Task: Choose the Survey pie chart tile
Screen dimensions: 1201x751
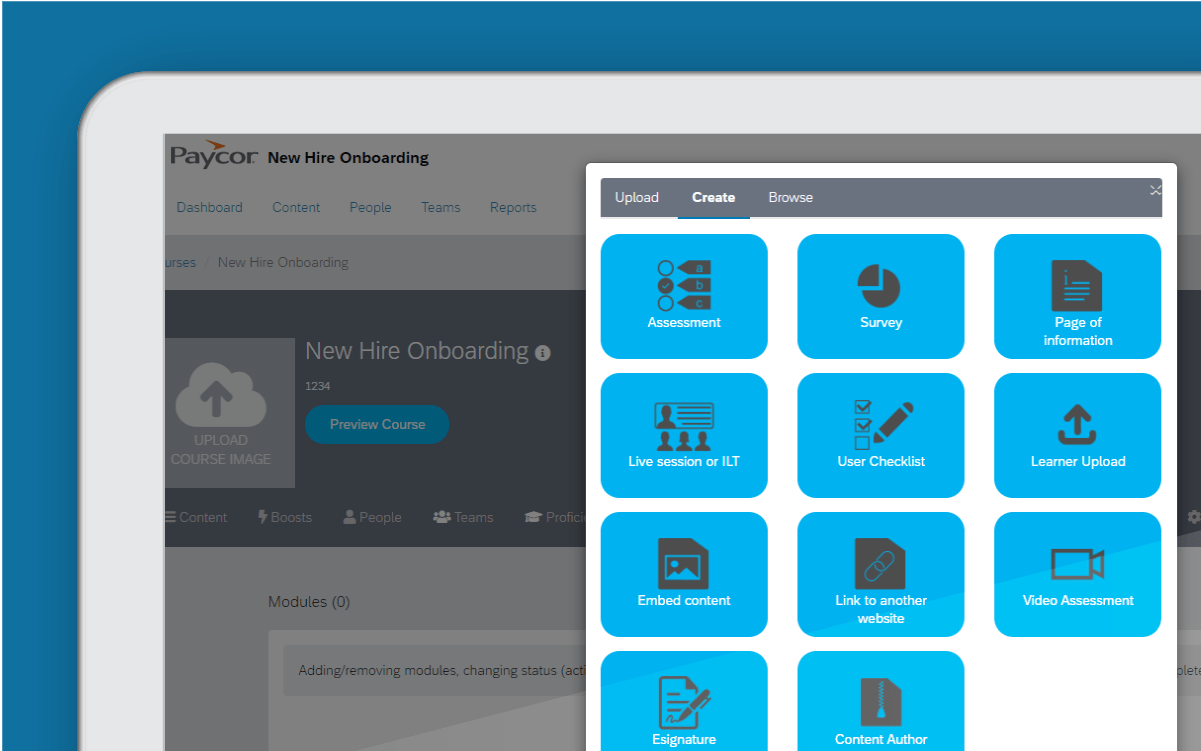Action: click(x=881, y=296)
